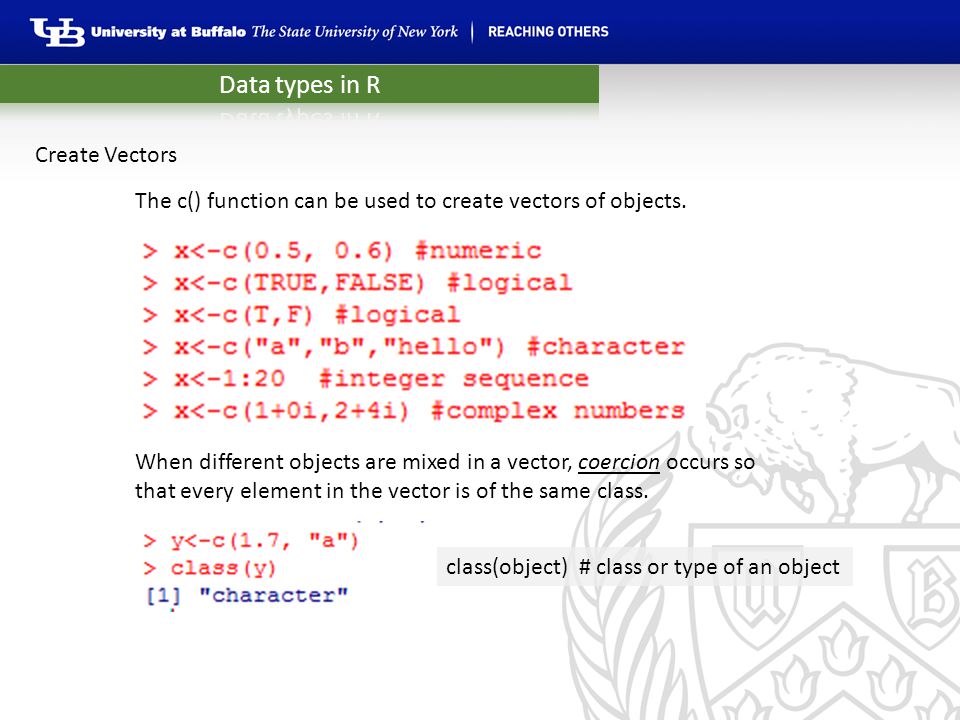This screenshot has height=720, width=960.
Task: Click the c() function description sentence
Action: click(410, 201)
